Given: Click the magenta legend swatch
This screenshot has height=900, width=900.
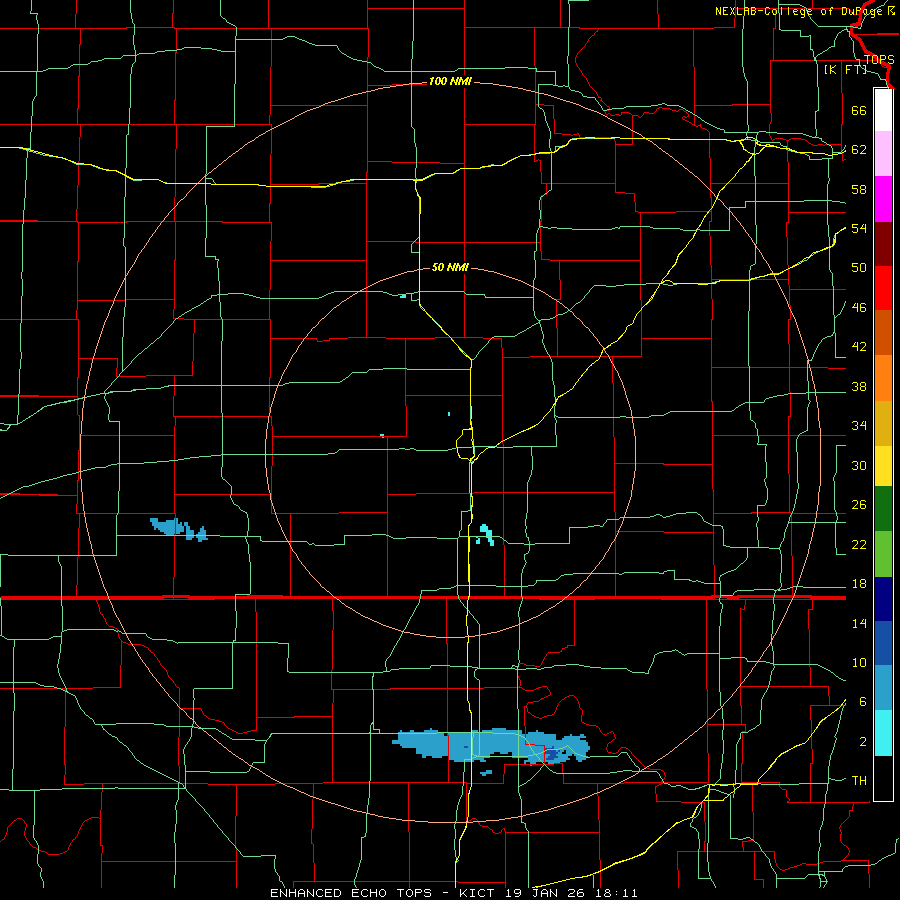Looking at the screenshot, I should [883, 199].
